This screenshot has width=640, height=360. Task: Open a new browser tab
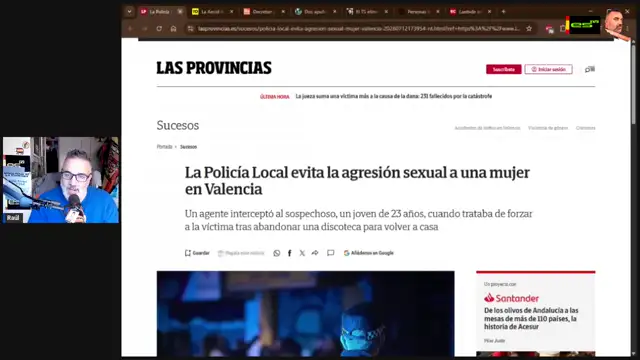(503, 12)
